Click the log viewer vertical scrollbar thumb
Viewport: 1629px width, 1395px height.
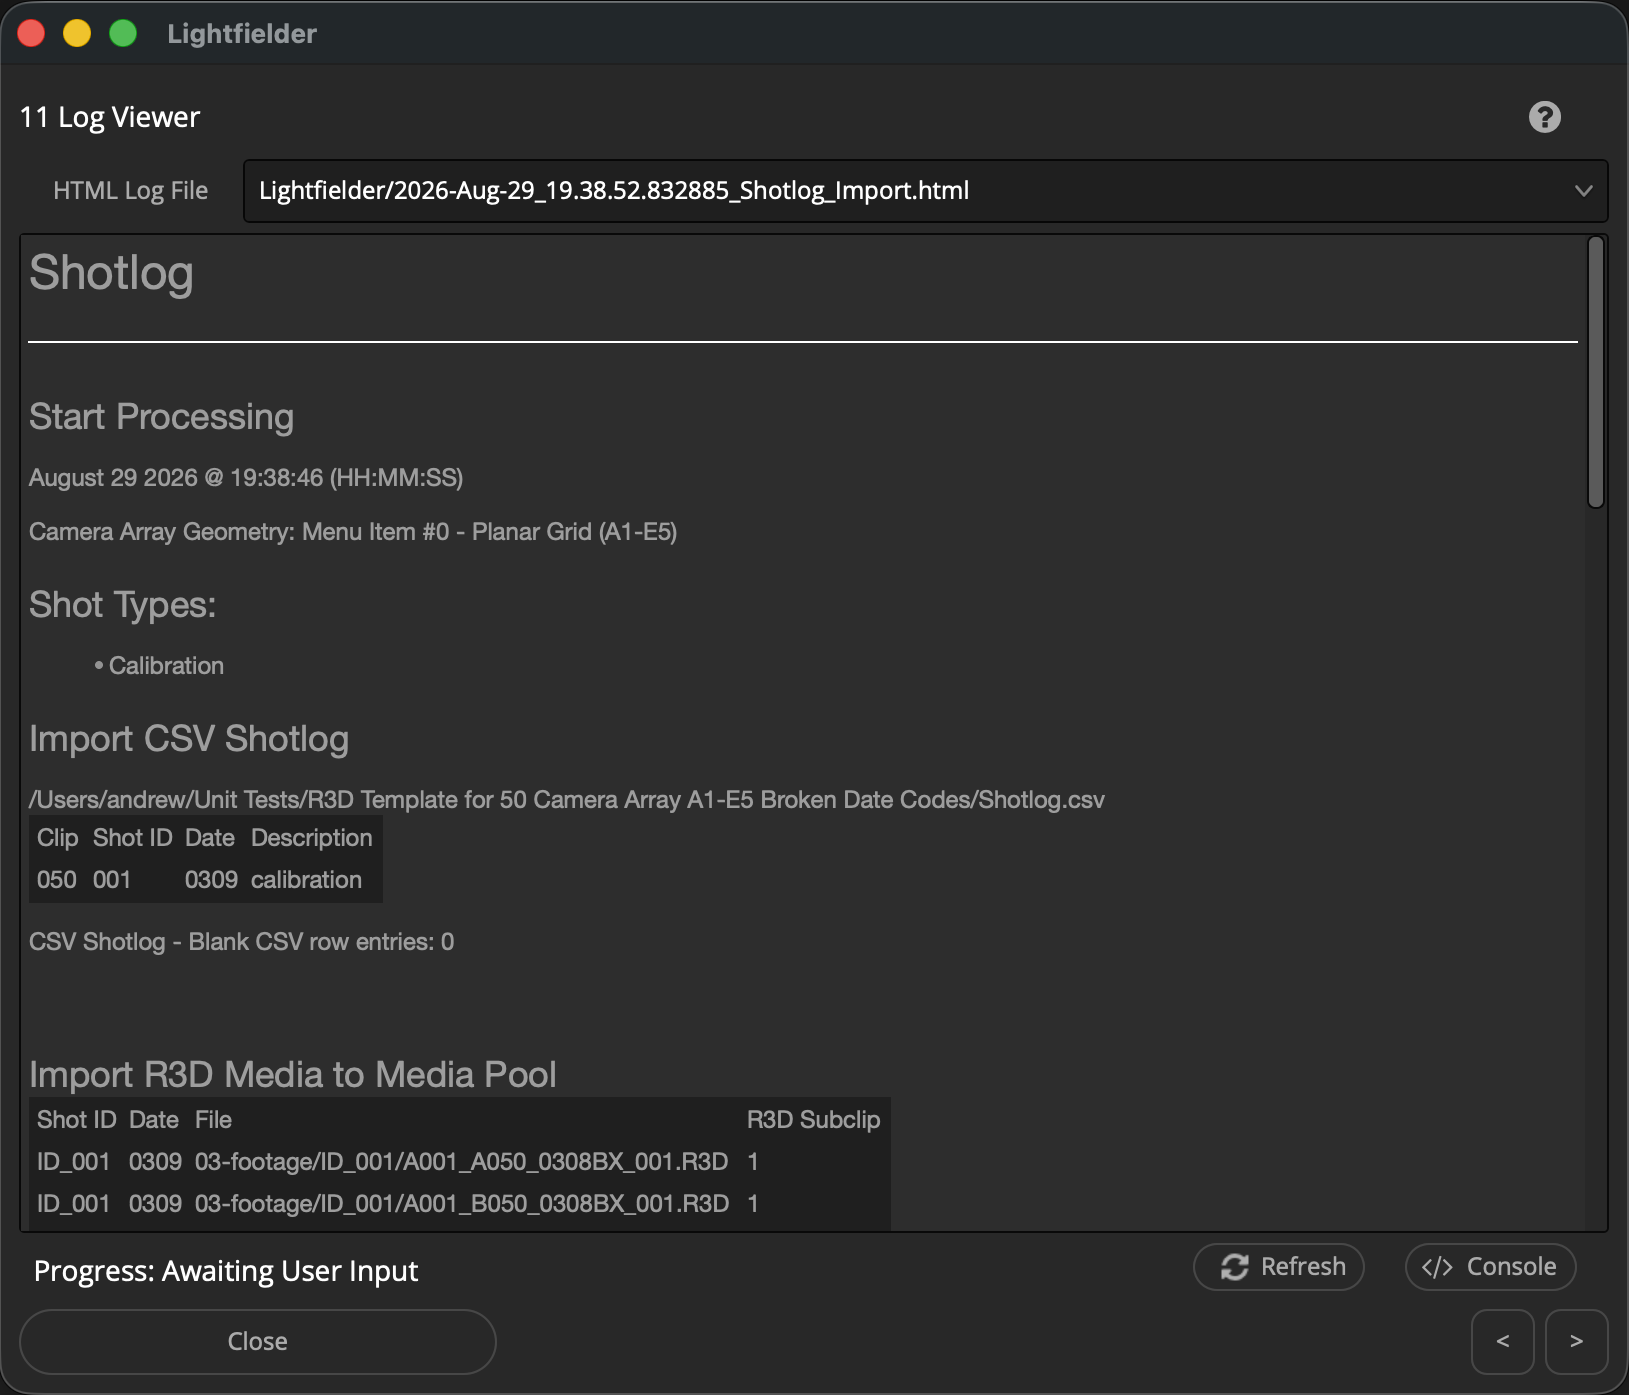[1596, 372]
